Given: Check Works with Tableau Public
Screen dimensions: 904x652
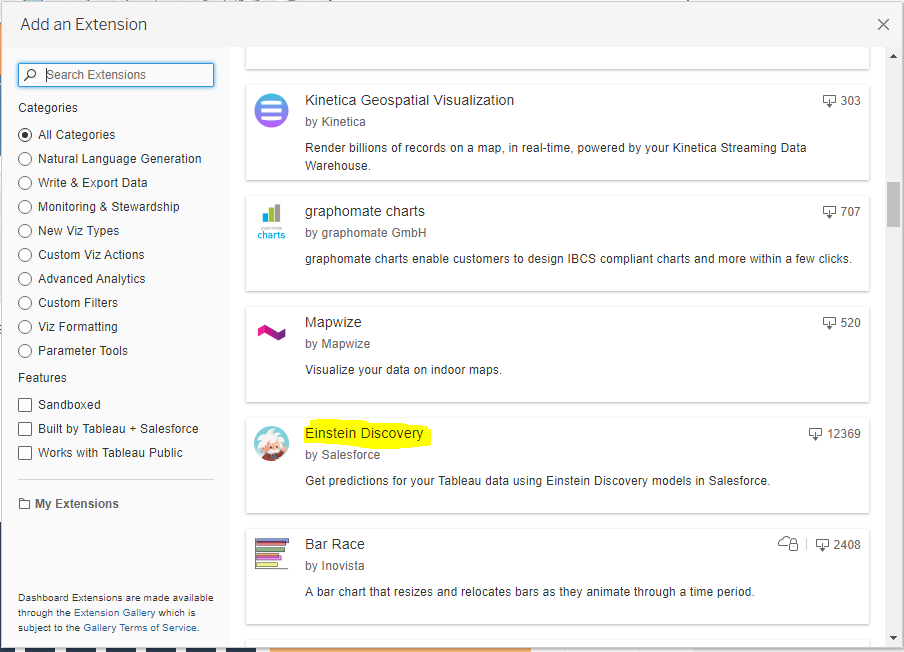Looking at the screenshot, I should tap(25, 453).
